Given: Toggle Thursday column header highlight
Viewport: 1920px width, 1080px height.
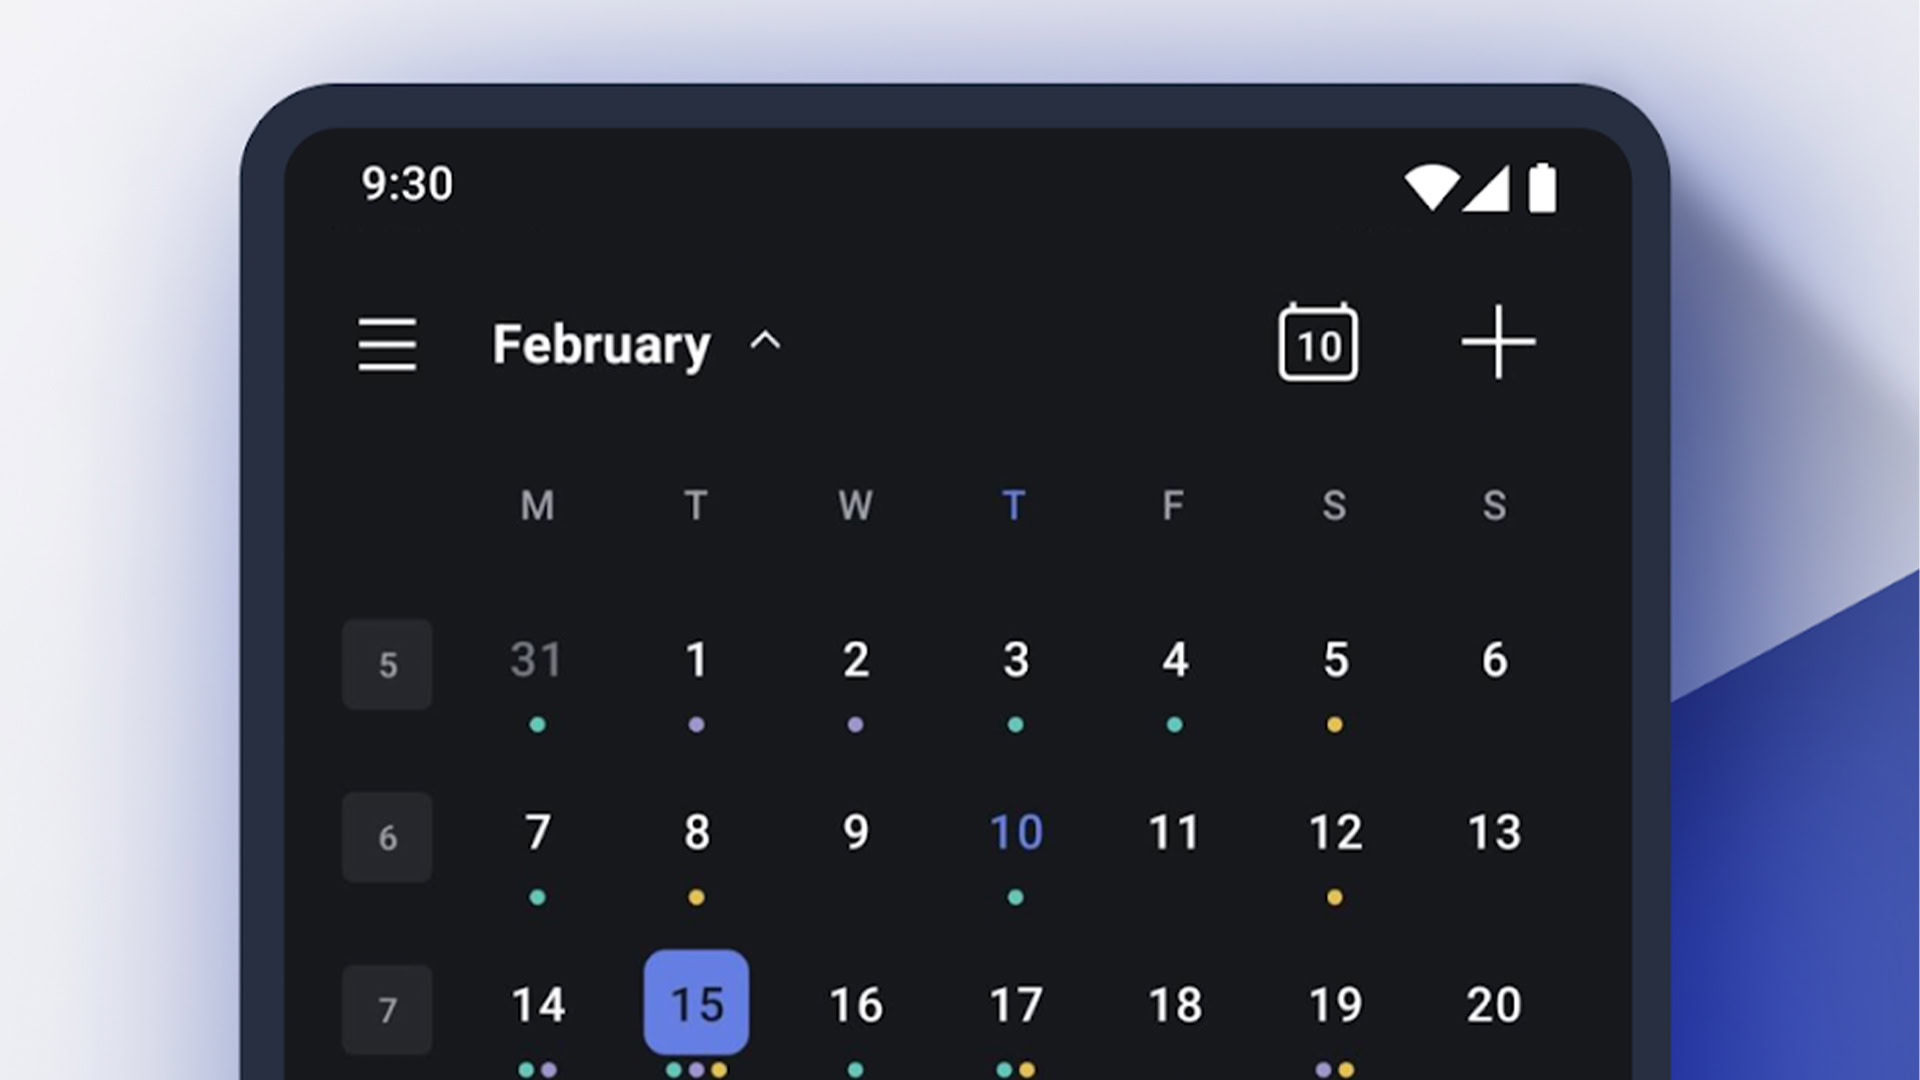Looking at the screenshot, I should point(1013,505).
